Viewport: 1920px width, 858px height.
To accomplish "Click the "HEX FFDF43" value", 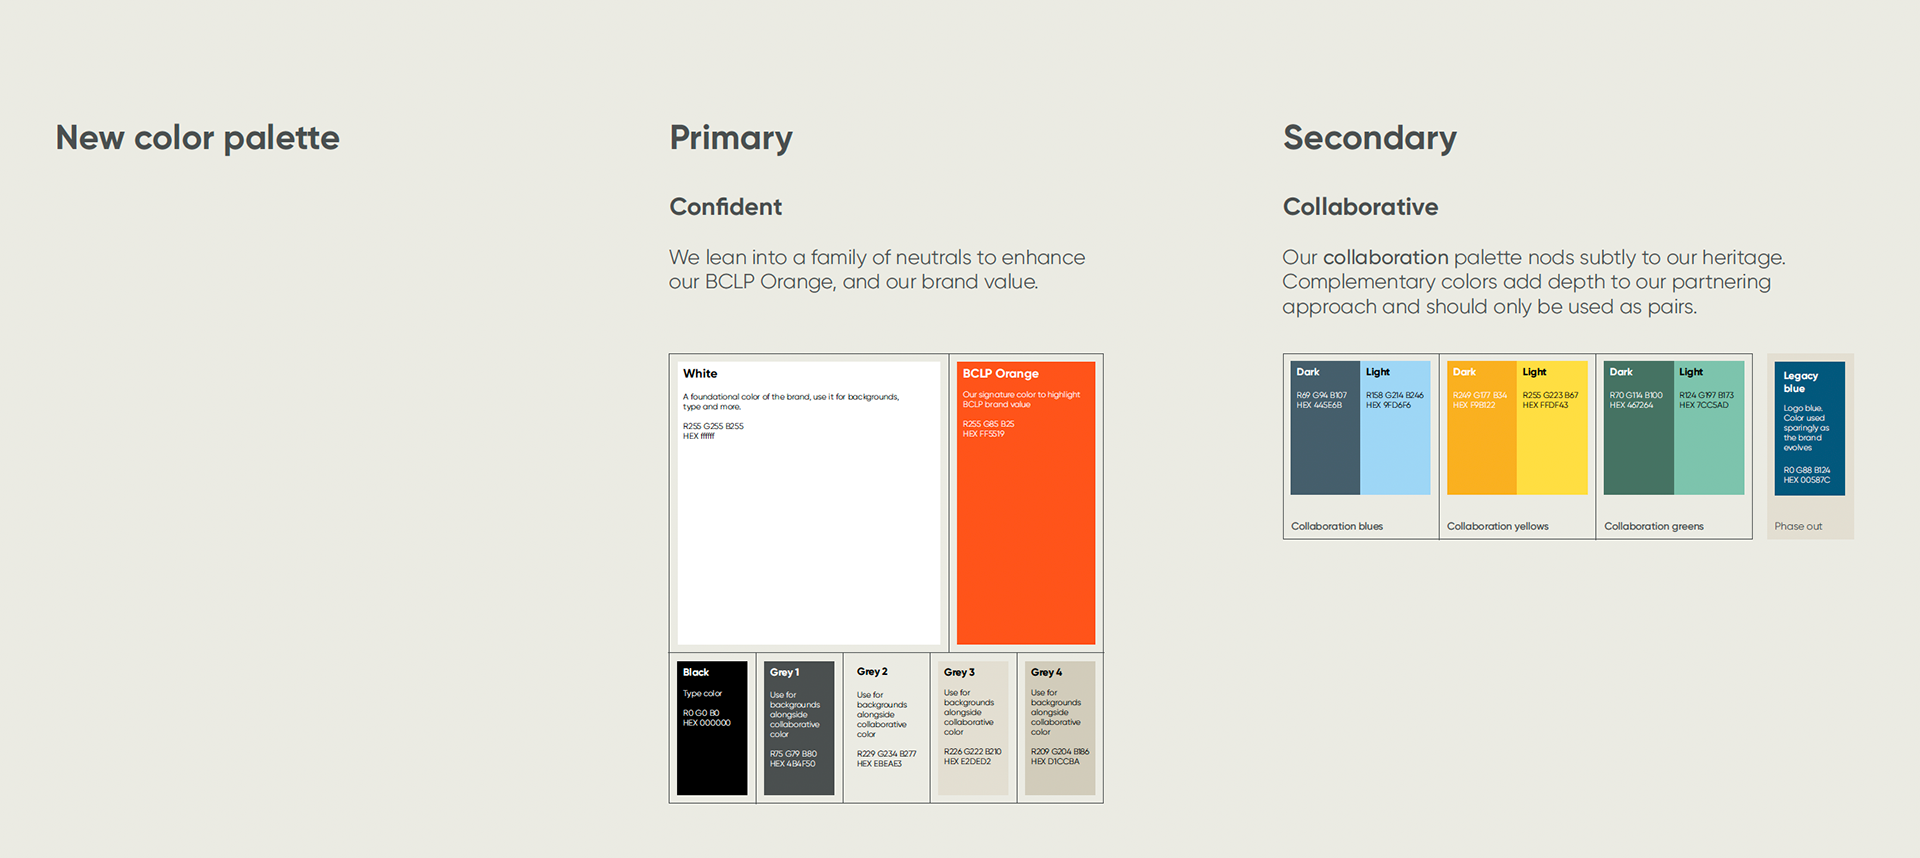I will tap(1546, 405).
